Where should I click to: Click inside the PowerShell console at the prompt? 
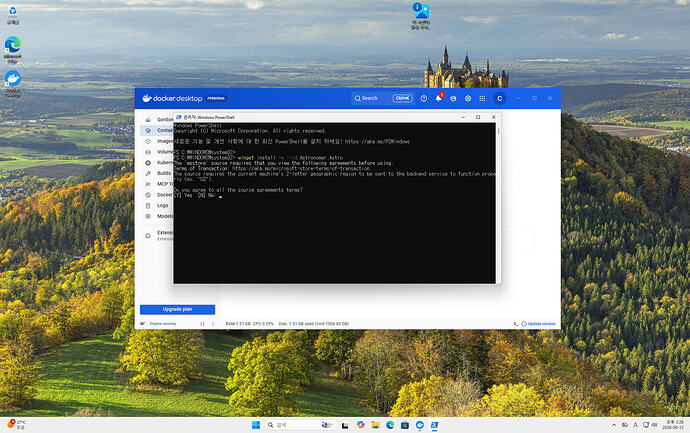[220, 195]
